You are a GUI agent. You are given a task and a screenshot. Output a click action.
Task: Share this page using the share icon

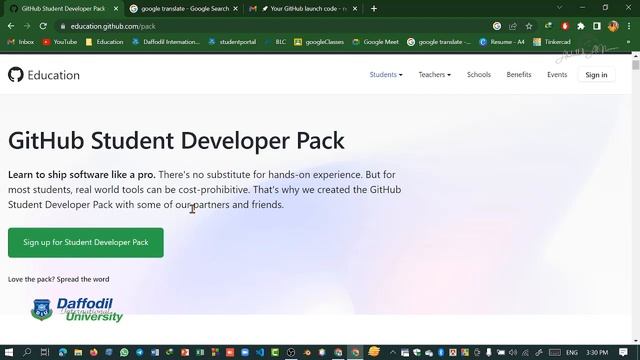513,26
